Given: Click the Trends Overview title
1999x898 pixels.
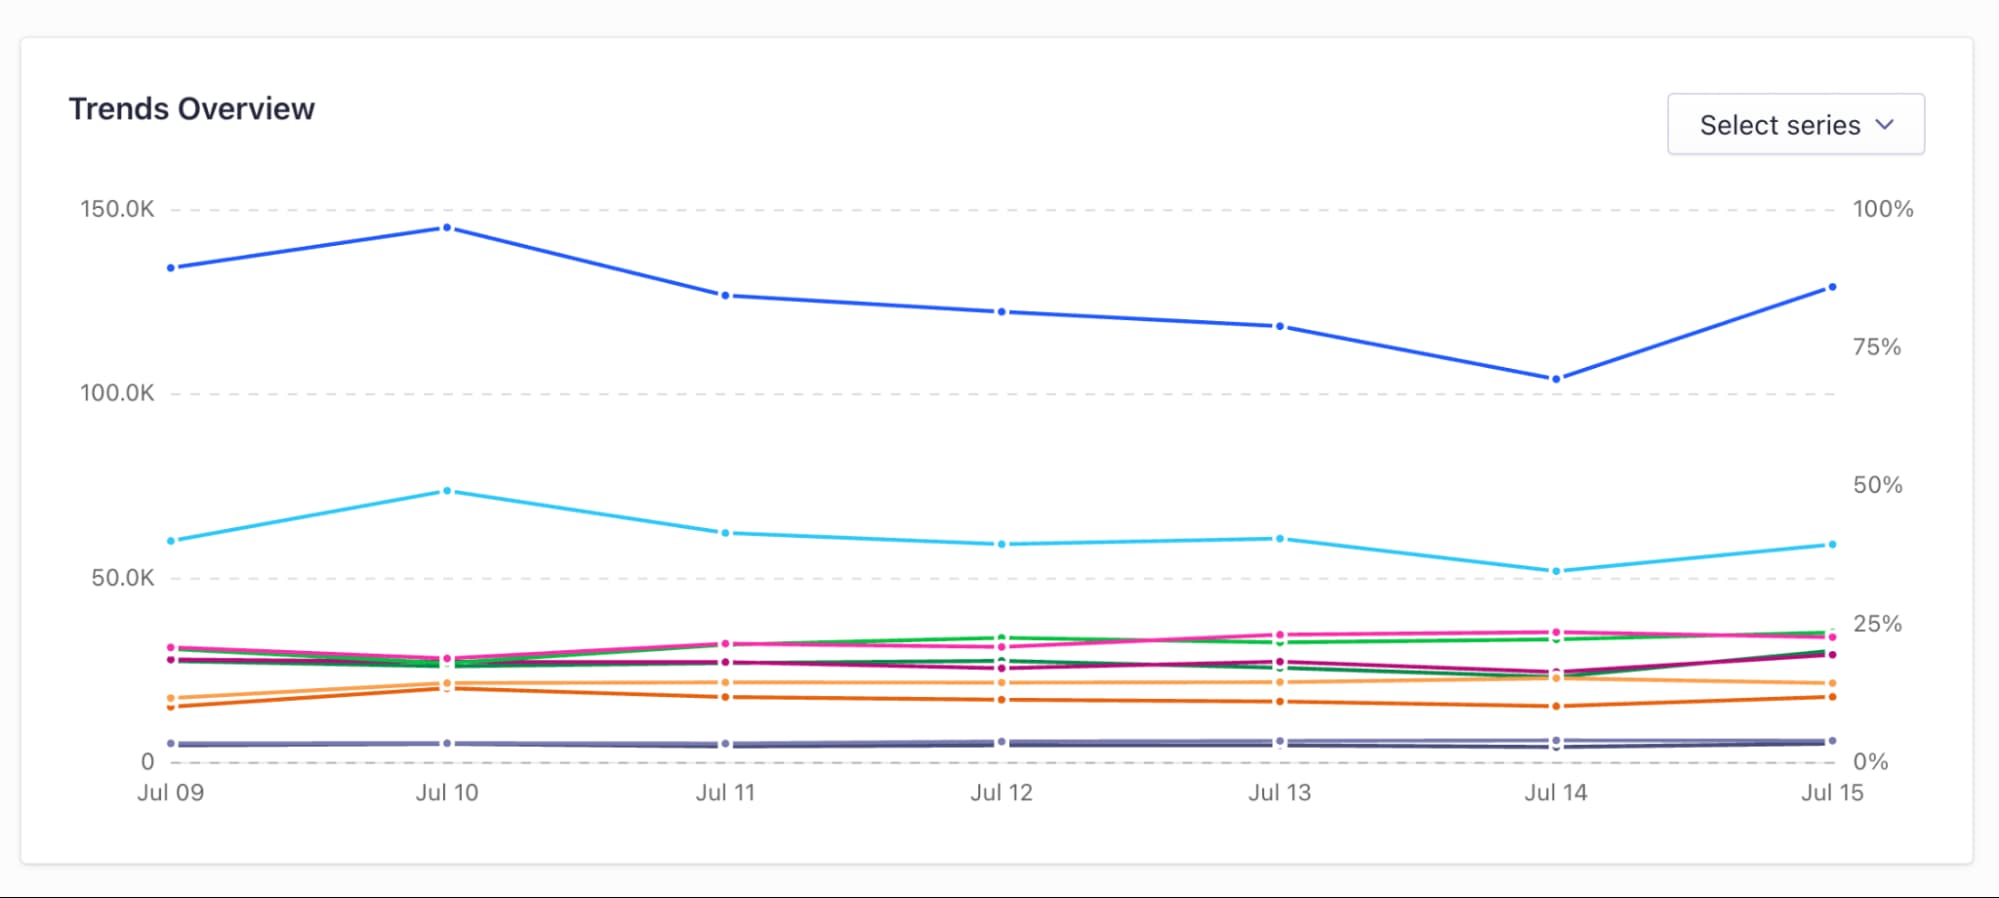Looking at the screenshot, I should click(192, 108).
